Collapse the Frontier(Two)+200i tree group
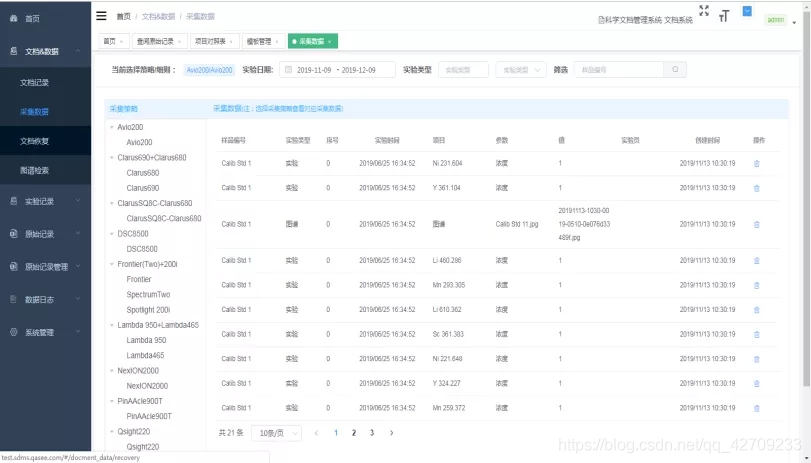811x463 pixels. [x=112, y=264]
